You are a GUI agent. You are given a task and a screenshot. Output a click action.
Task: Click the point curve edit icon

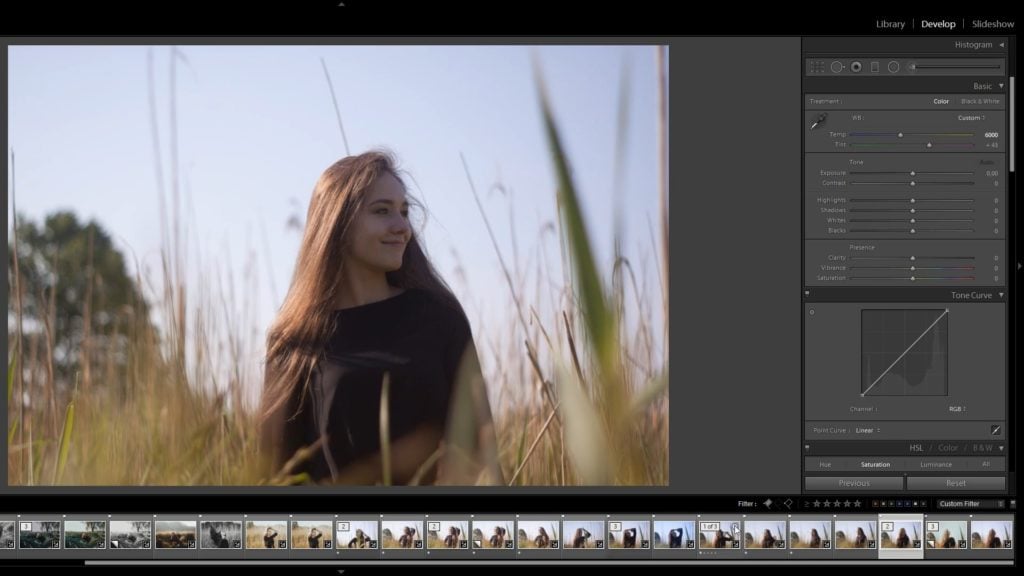point(995,430)
